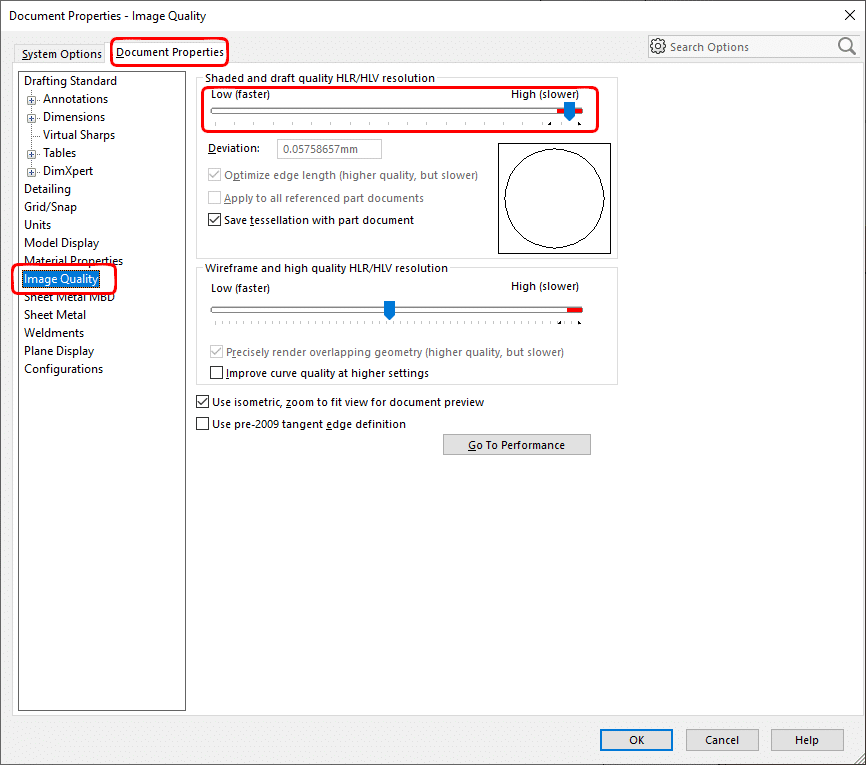The image size is (866, 765).
Task: Switch to System Options tab
Action: click(61, 54)
